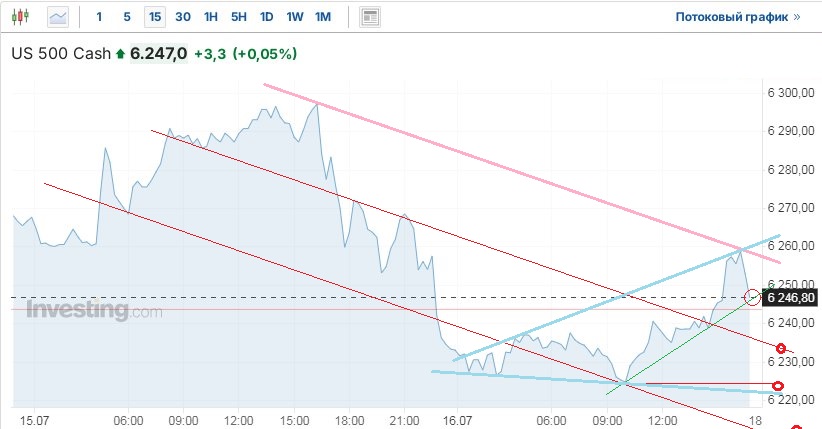Switch to 1H interval
The image size is (822, 429).
[210, 17]
